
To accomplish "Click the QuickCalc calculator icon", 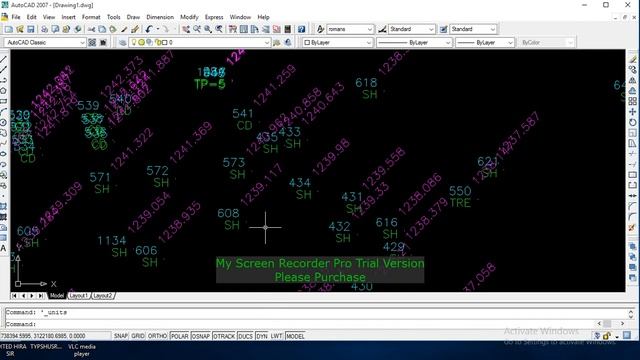I will pyautogui.click(x=288, y=29).
